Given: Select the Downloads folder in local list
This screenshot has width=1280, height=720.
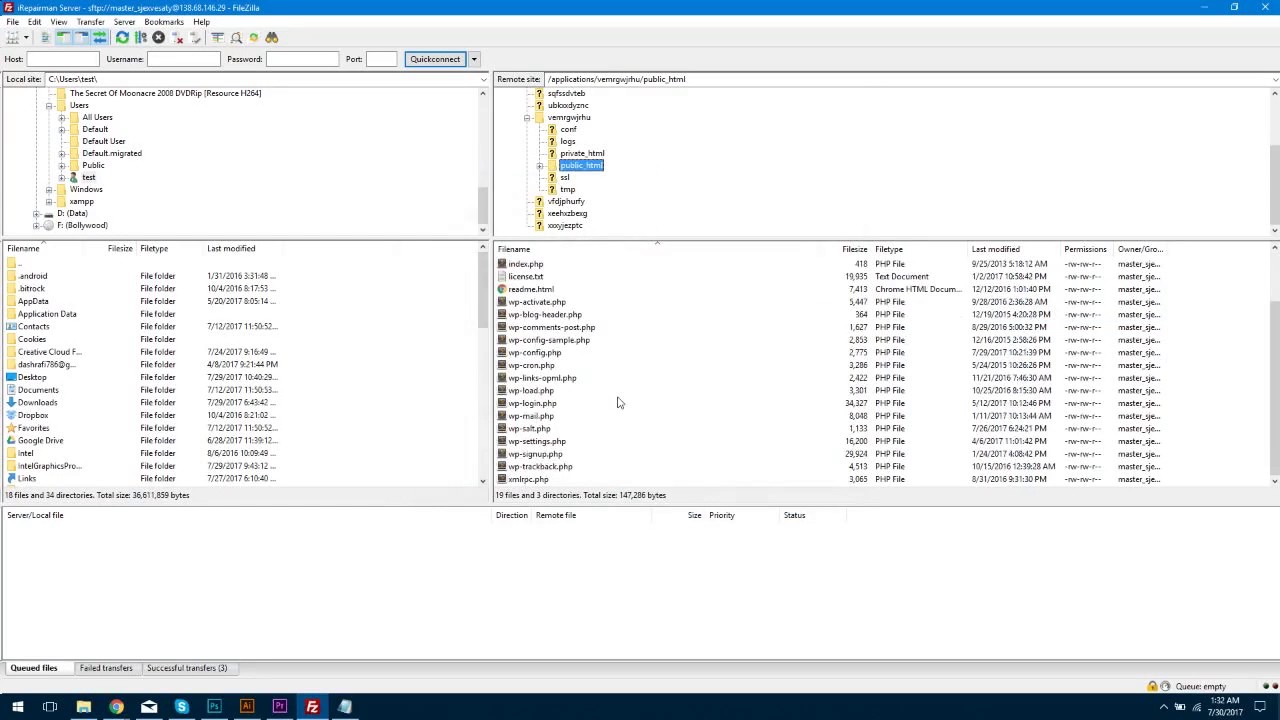Looking at the screenshot, I should [37, 403].
